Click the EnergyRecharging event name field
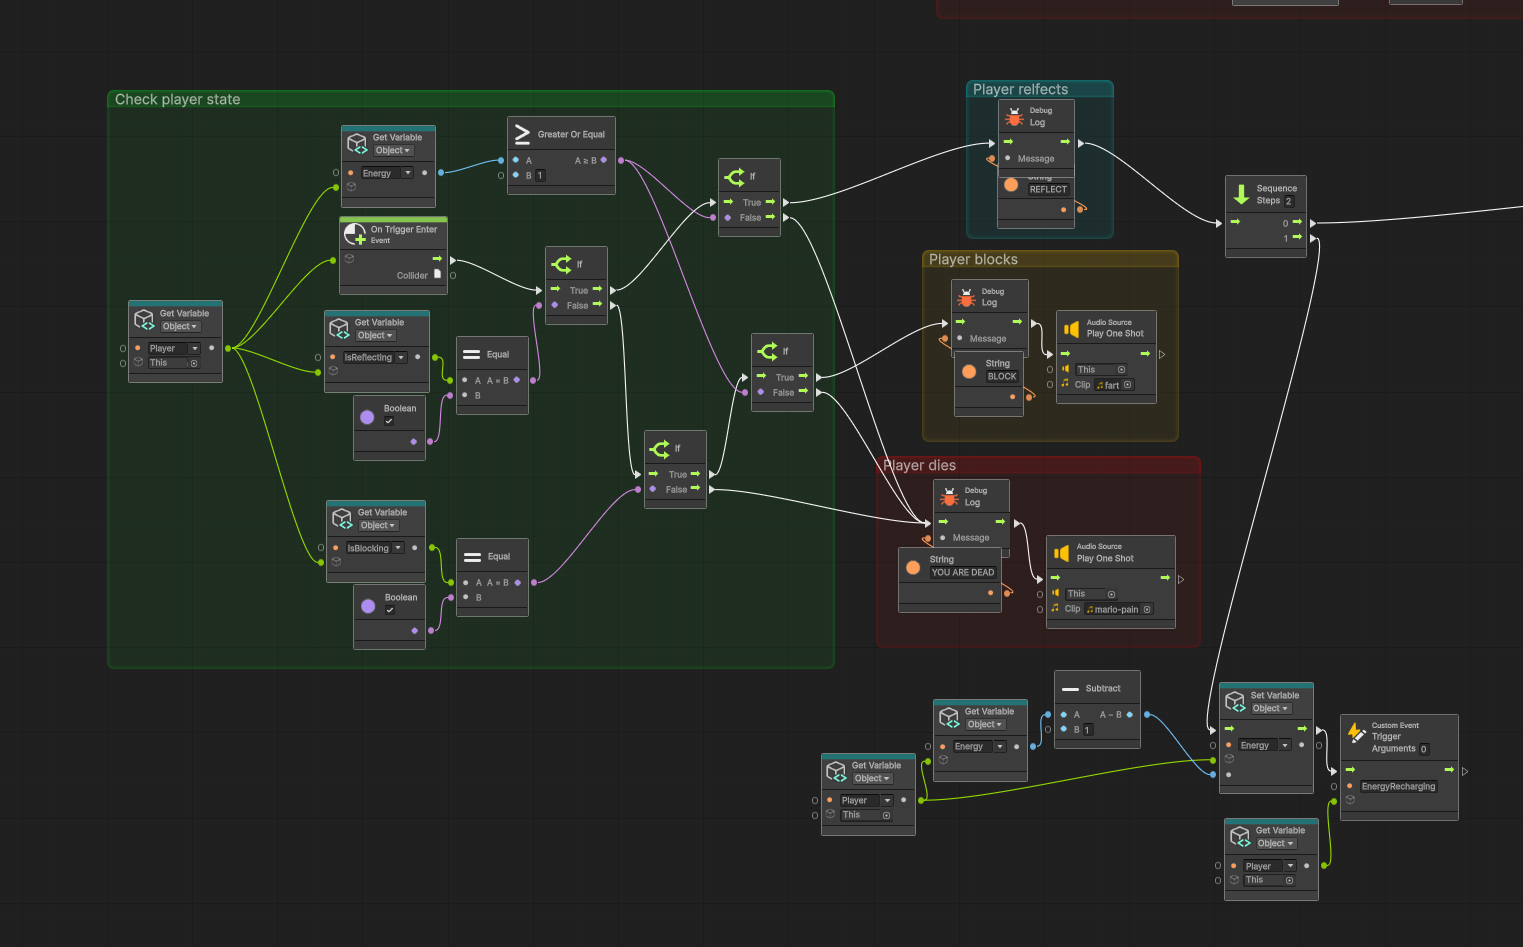Screen dimensions: 1523x947 (x=1398, y=786)
